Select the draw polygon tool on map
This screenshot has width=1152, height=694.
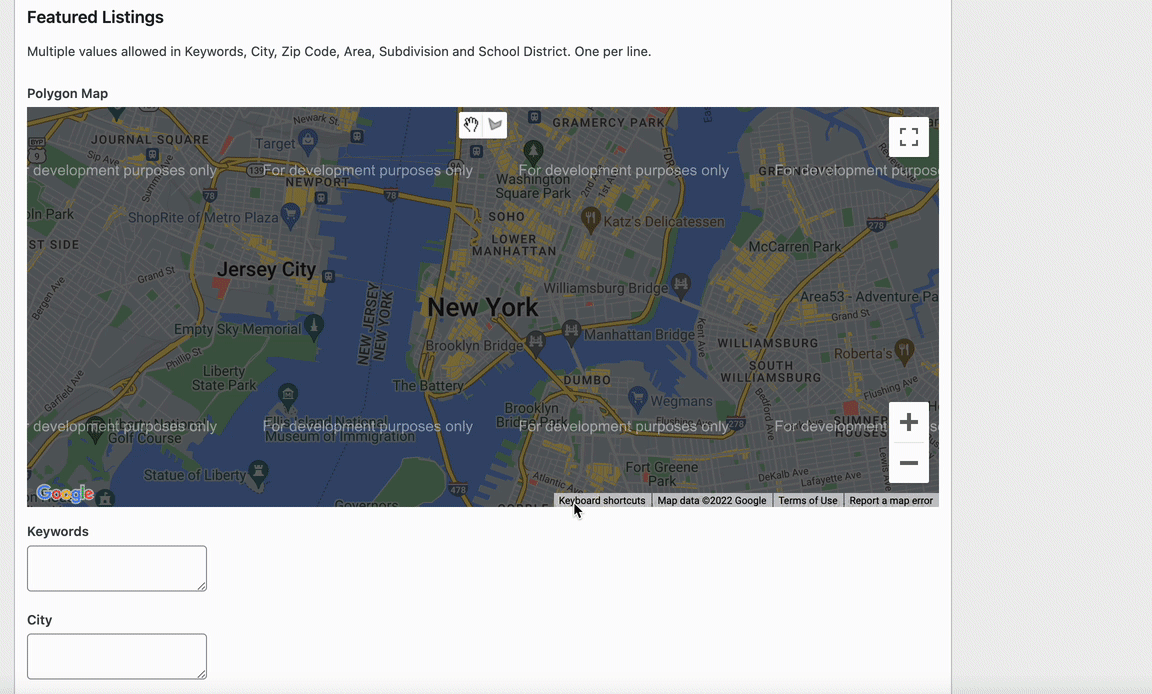coord(495,125)
